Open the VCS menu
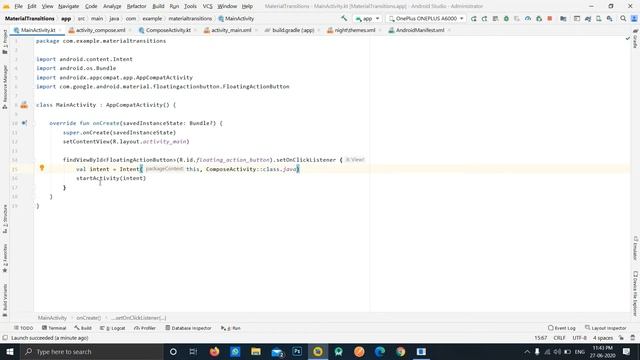Image resolution: width=640 pixels, height=360 pixels. point(207,6)
